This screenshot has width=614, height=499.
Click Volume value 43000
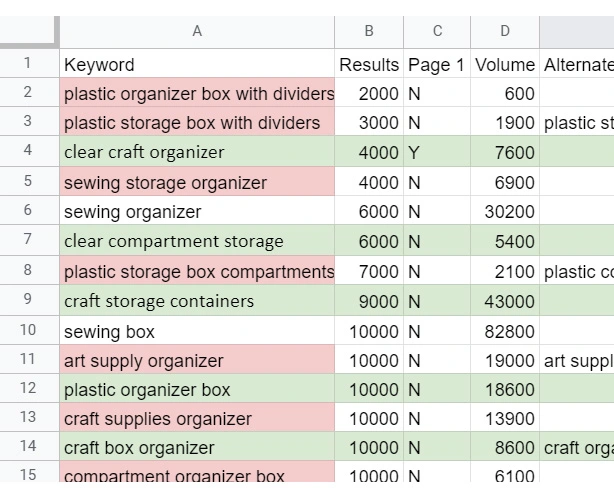tap(505, 300)
